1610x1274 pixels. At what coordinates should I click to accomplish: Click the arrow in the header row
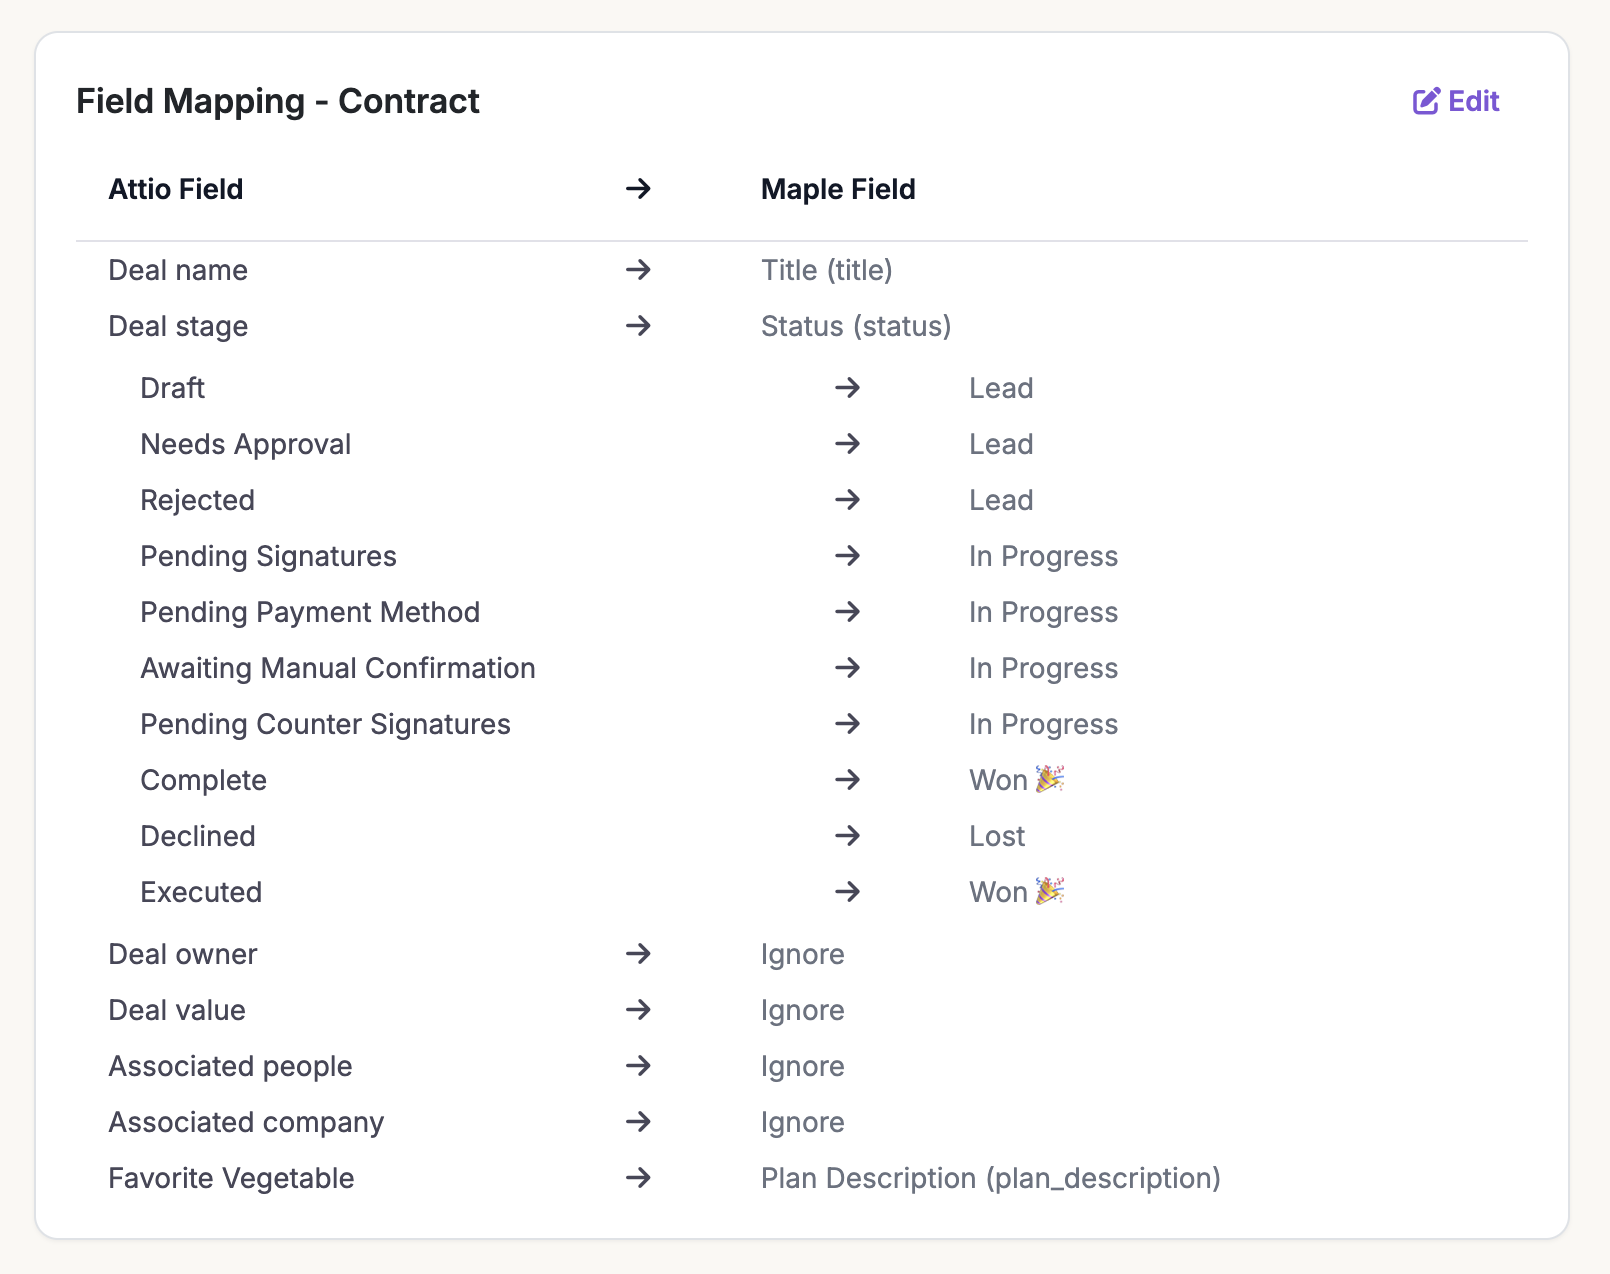[x=638, y=189]
